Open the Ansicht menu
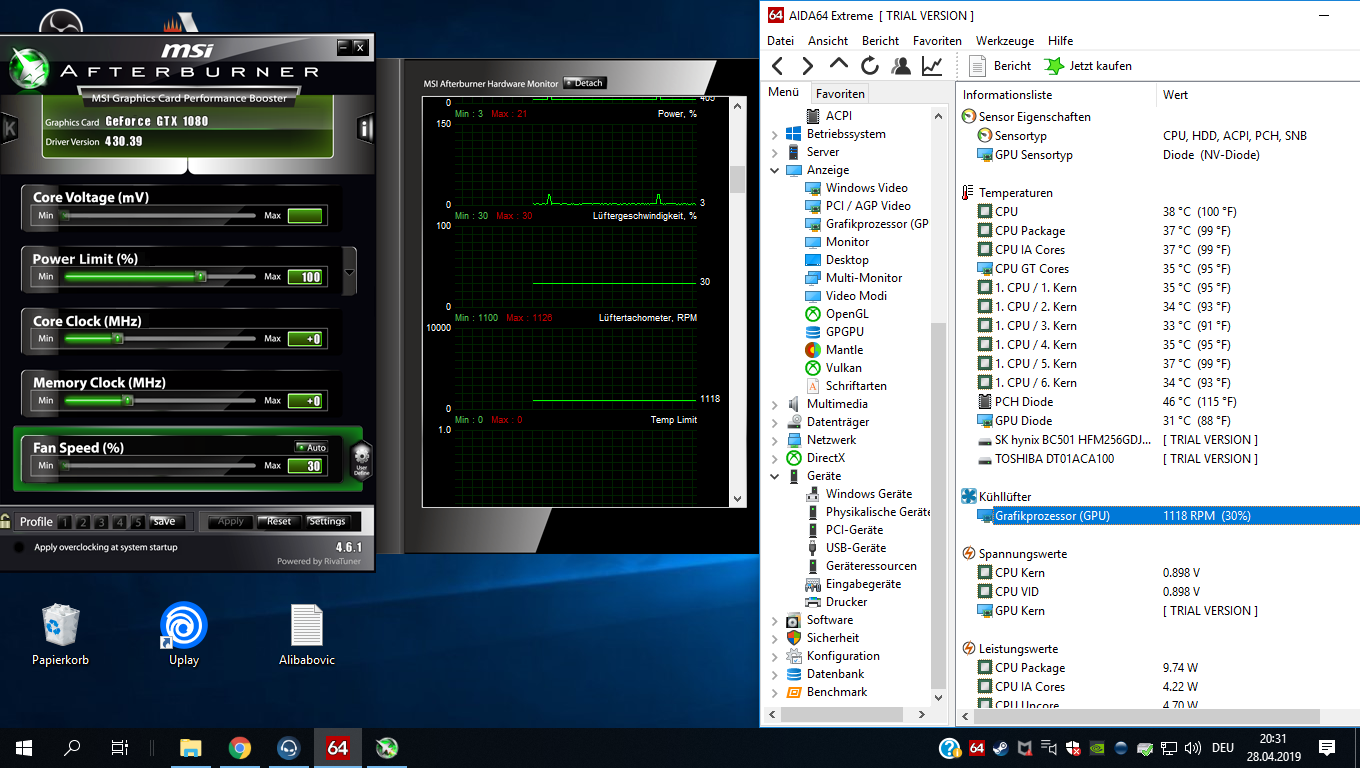The height and width of the screenshot is (768, 1360). pos(828,41)
